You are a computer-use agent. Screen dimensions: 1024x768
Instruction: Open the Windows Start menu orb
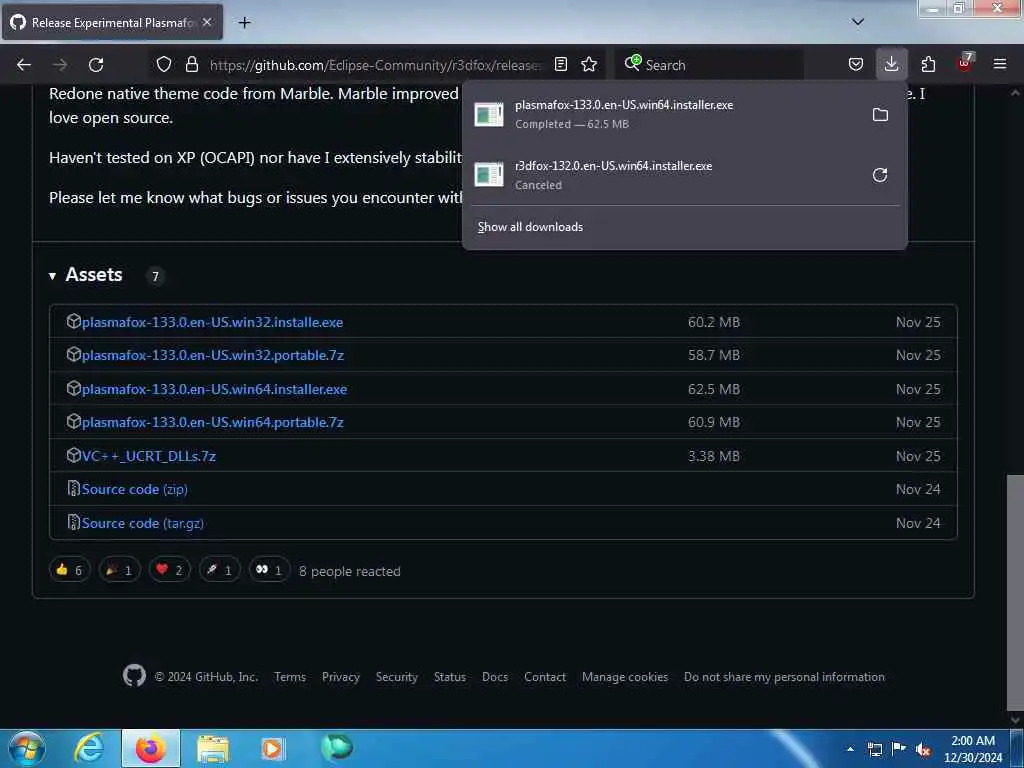(27, 748)
